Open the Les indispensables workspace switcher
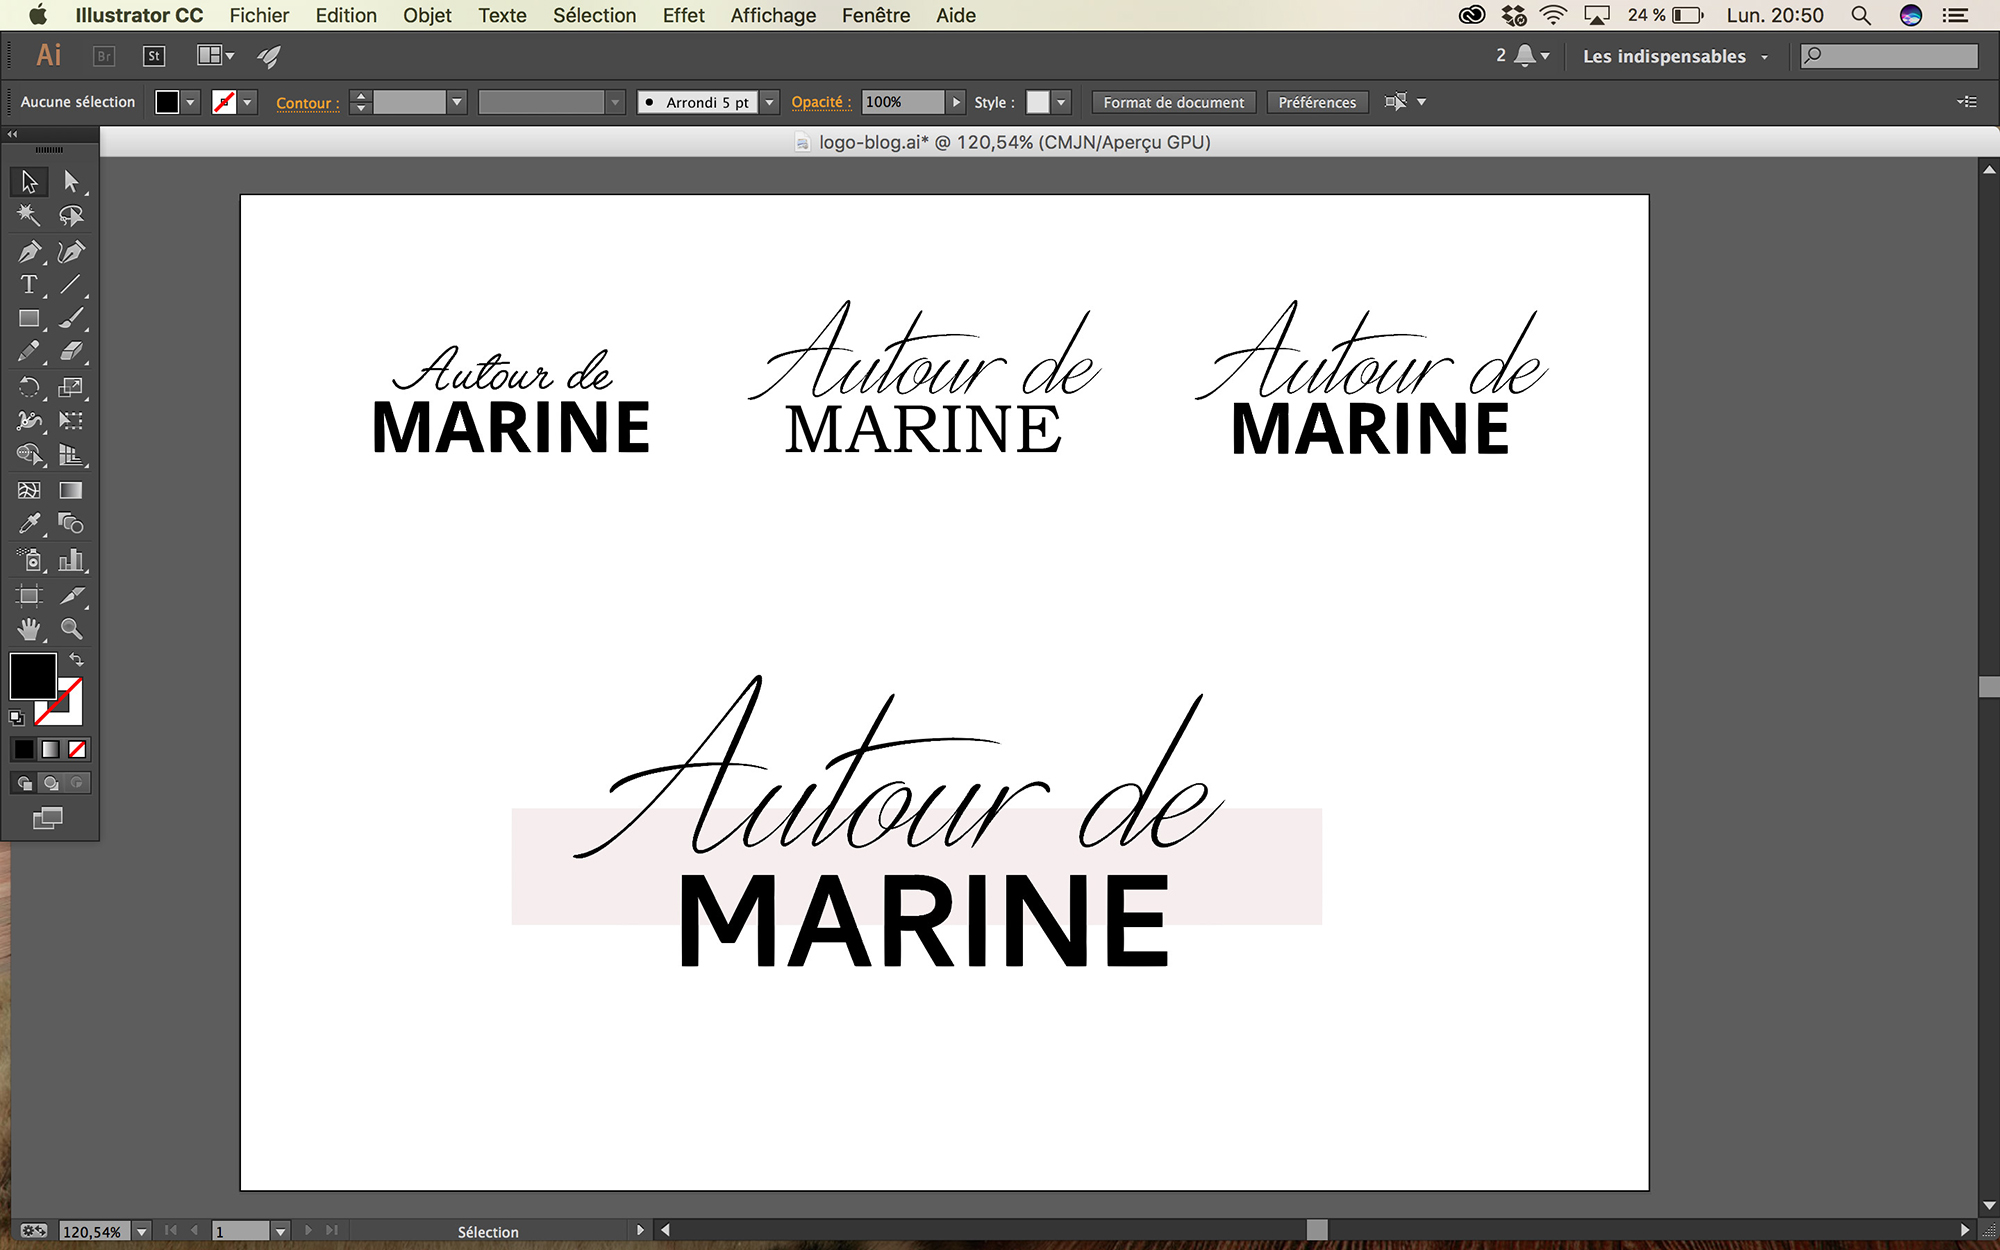Screen dimensions: 2000x1250 (x=1675, y=56)
